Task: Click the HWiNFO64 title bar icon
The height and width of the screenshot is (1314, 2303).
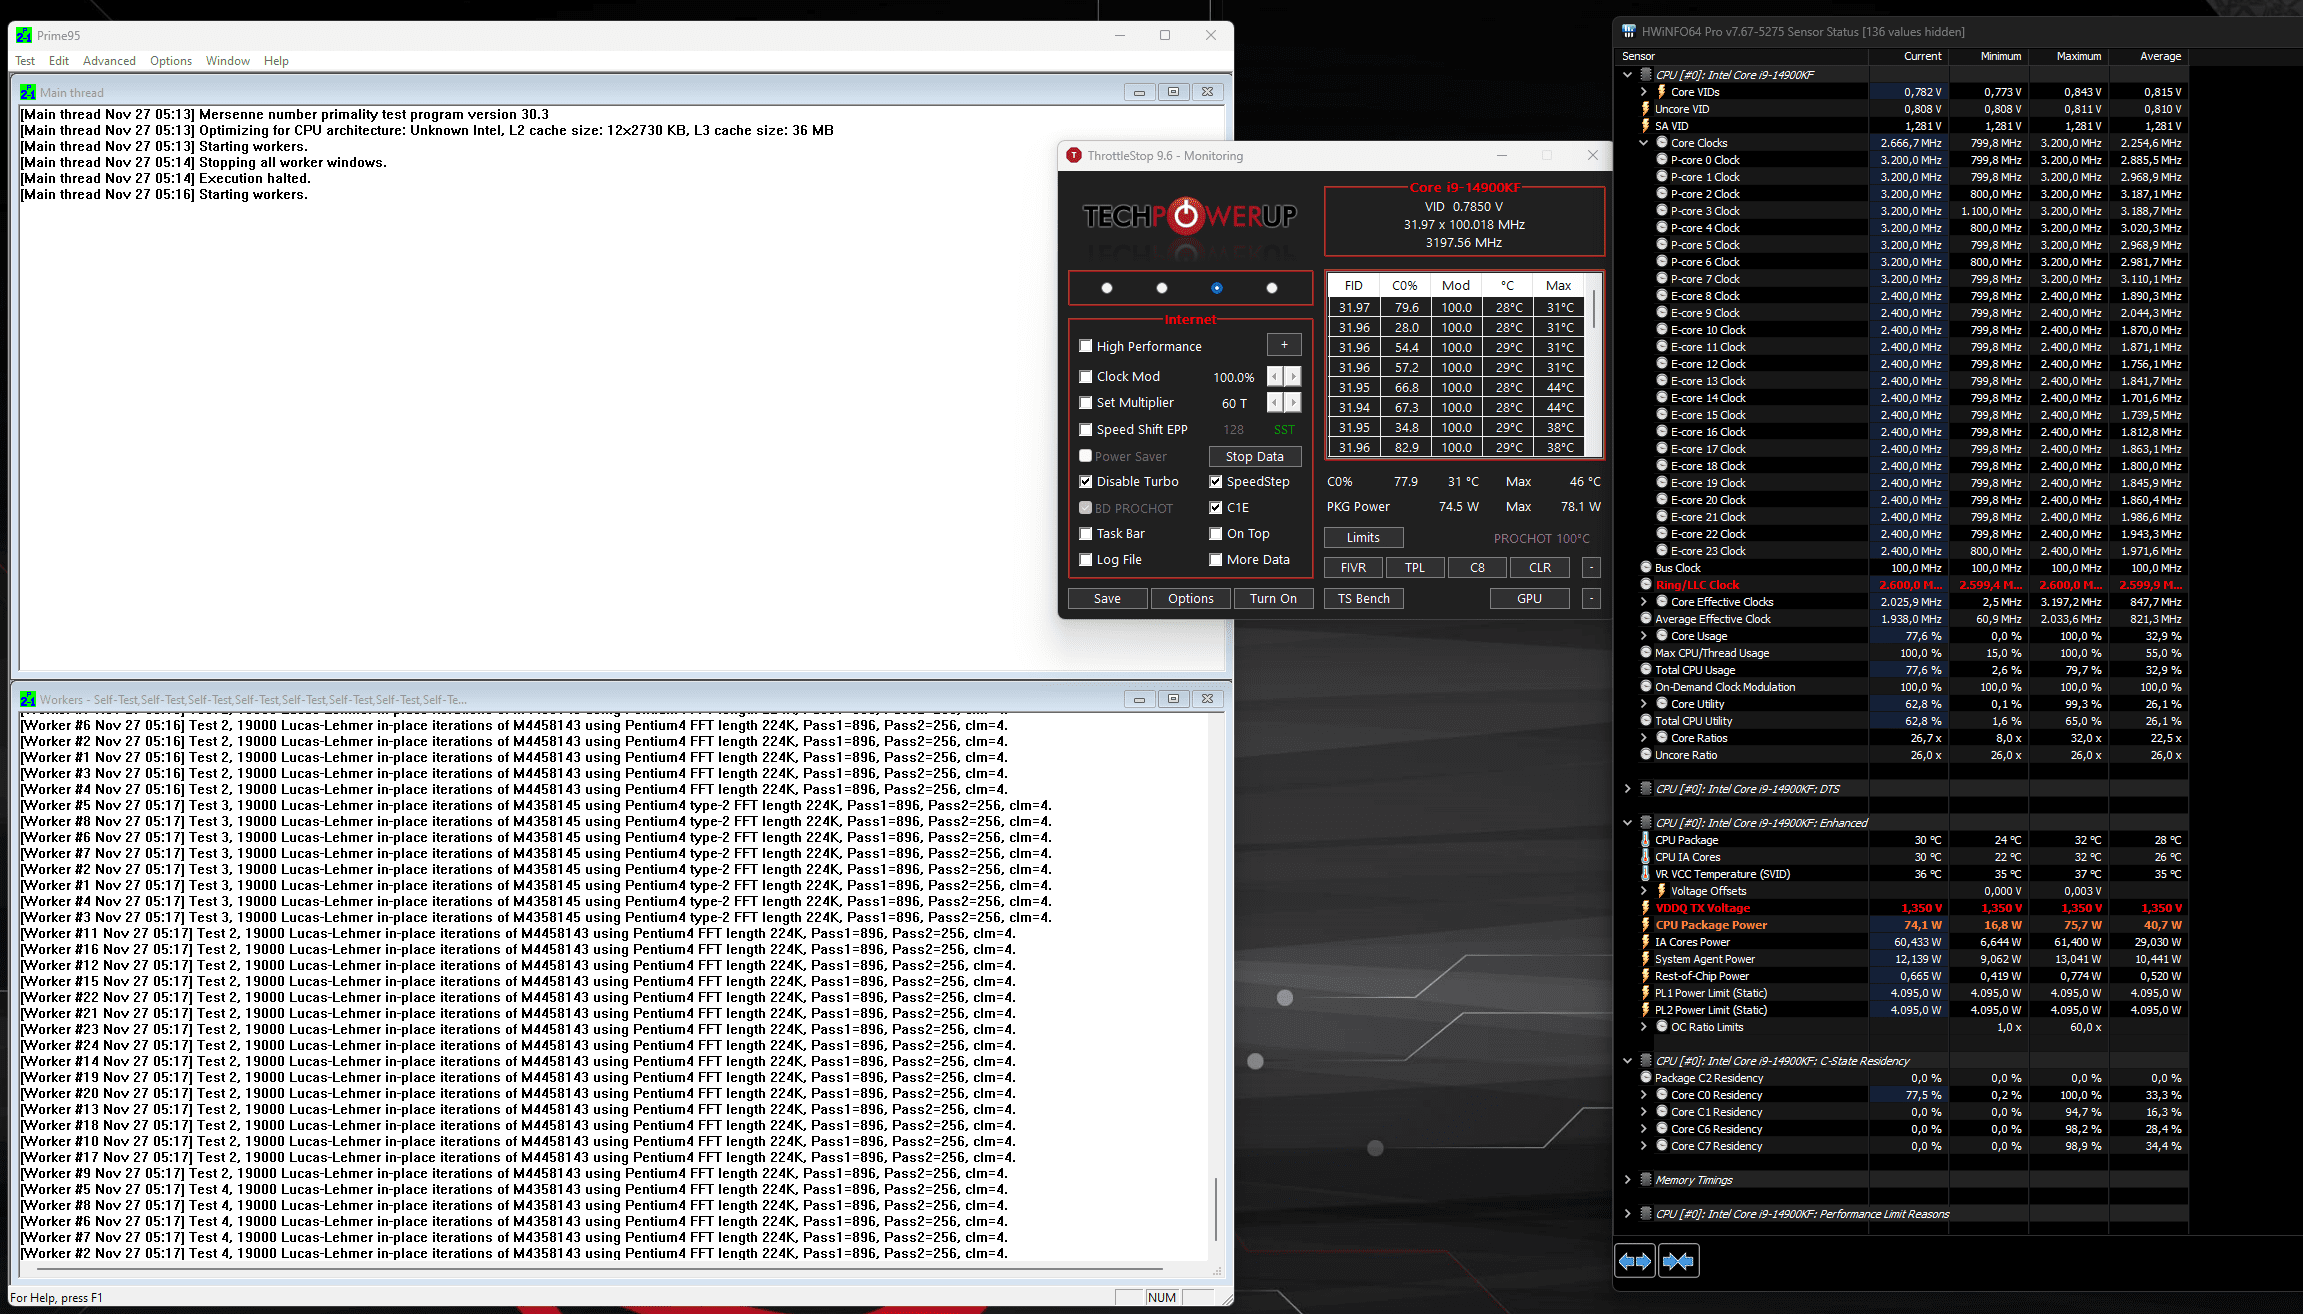Action: point(1629,31)
